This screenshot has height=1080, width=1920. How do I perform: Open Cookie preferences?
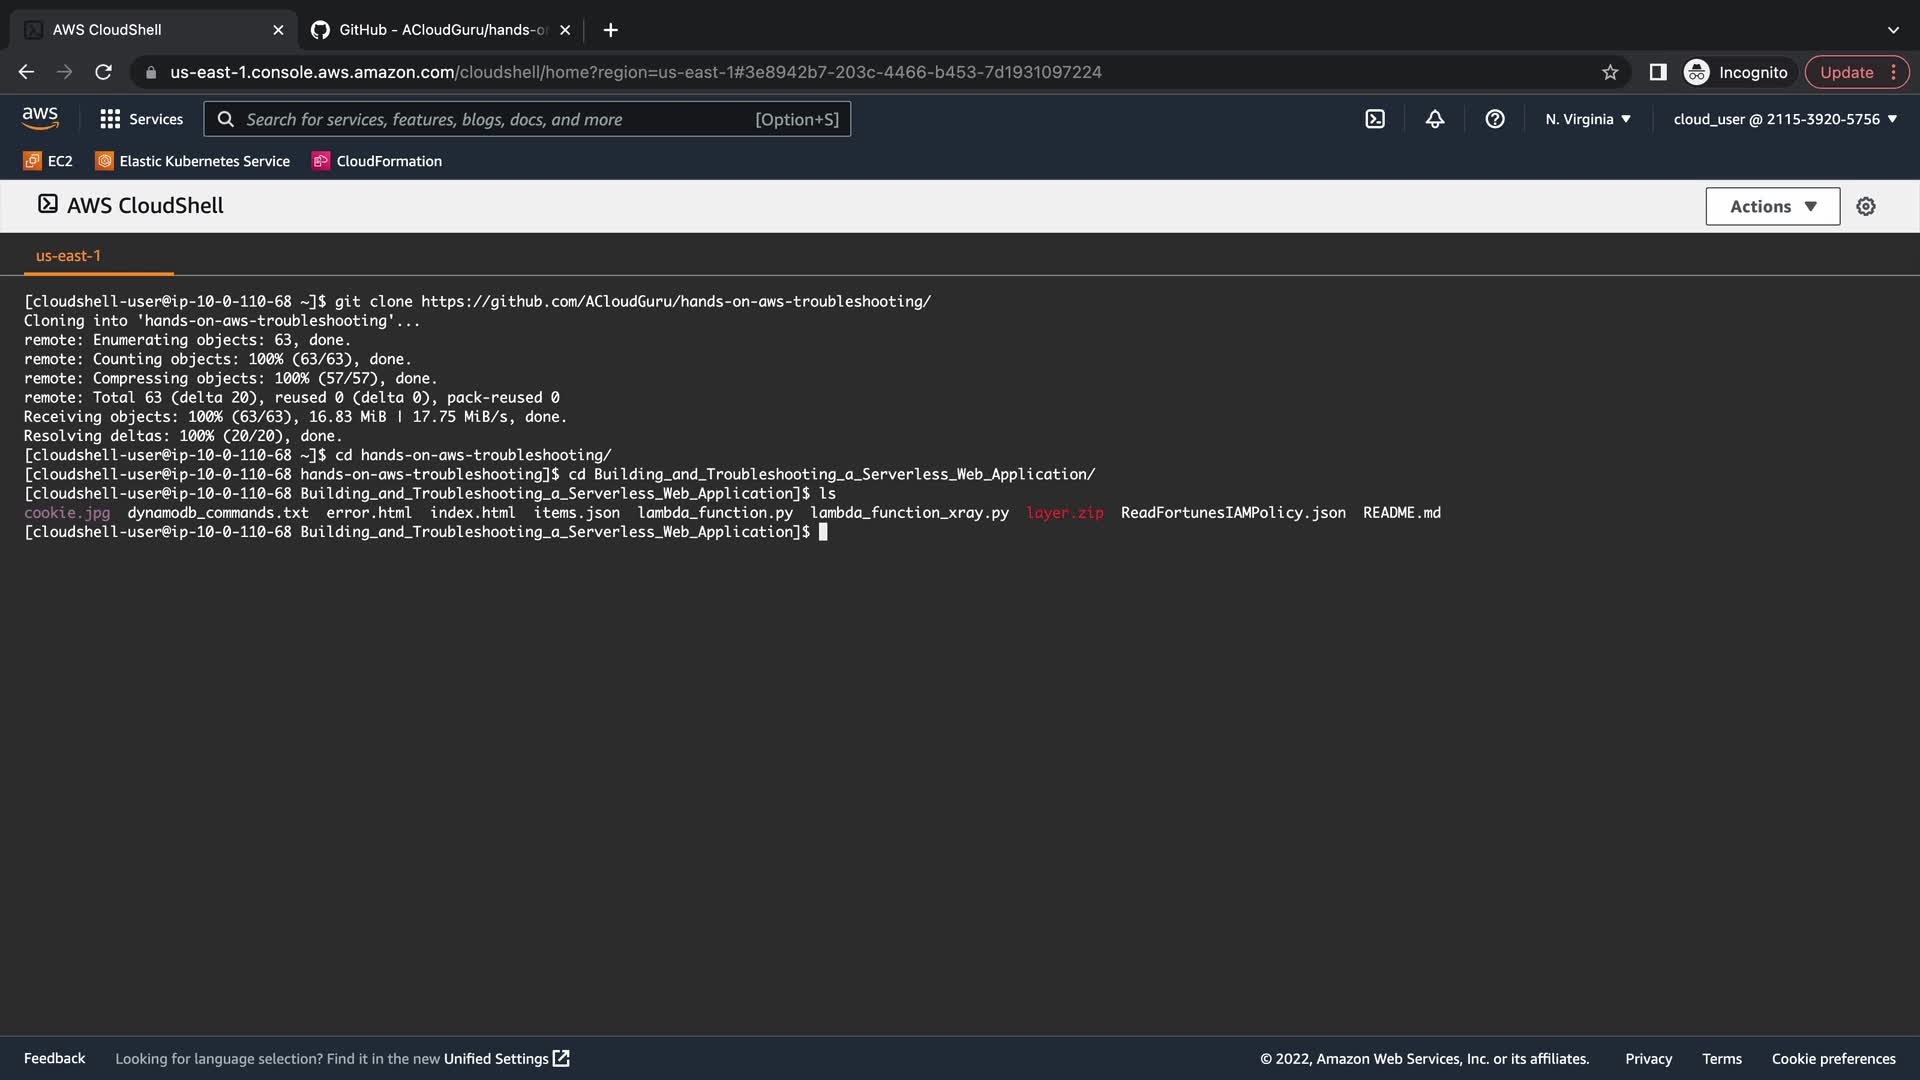click(x=1833, y=1058)
